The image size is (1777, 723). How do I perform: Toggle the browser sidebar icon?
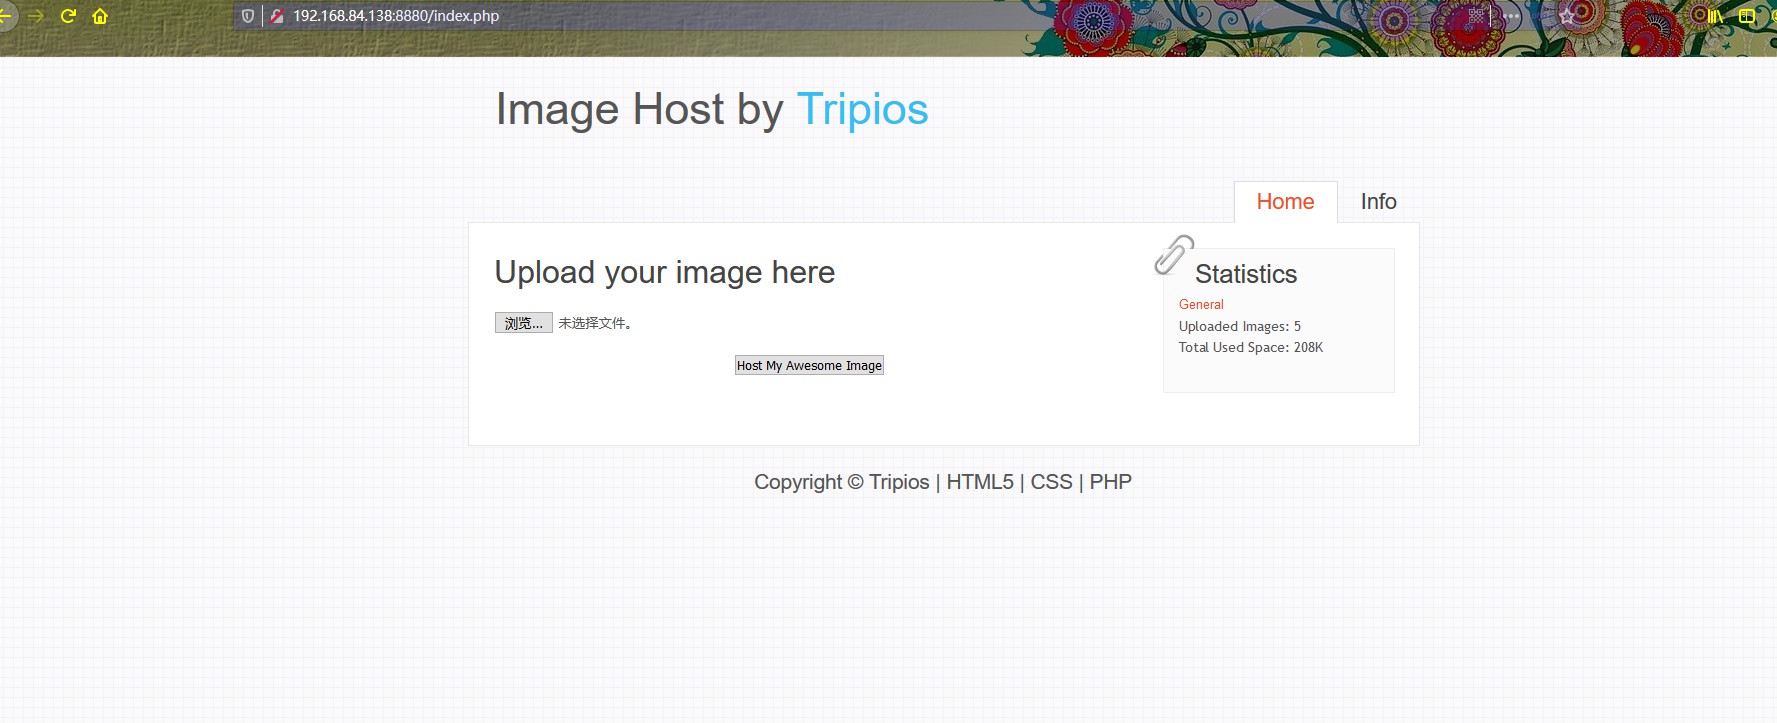[1747, 16]
